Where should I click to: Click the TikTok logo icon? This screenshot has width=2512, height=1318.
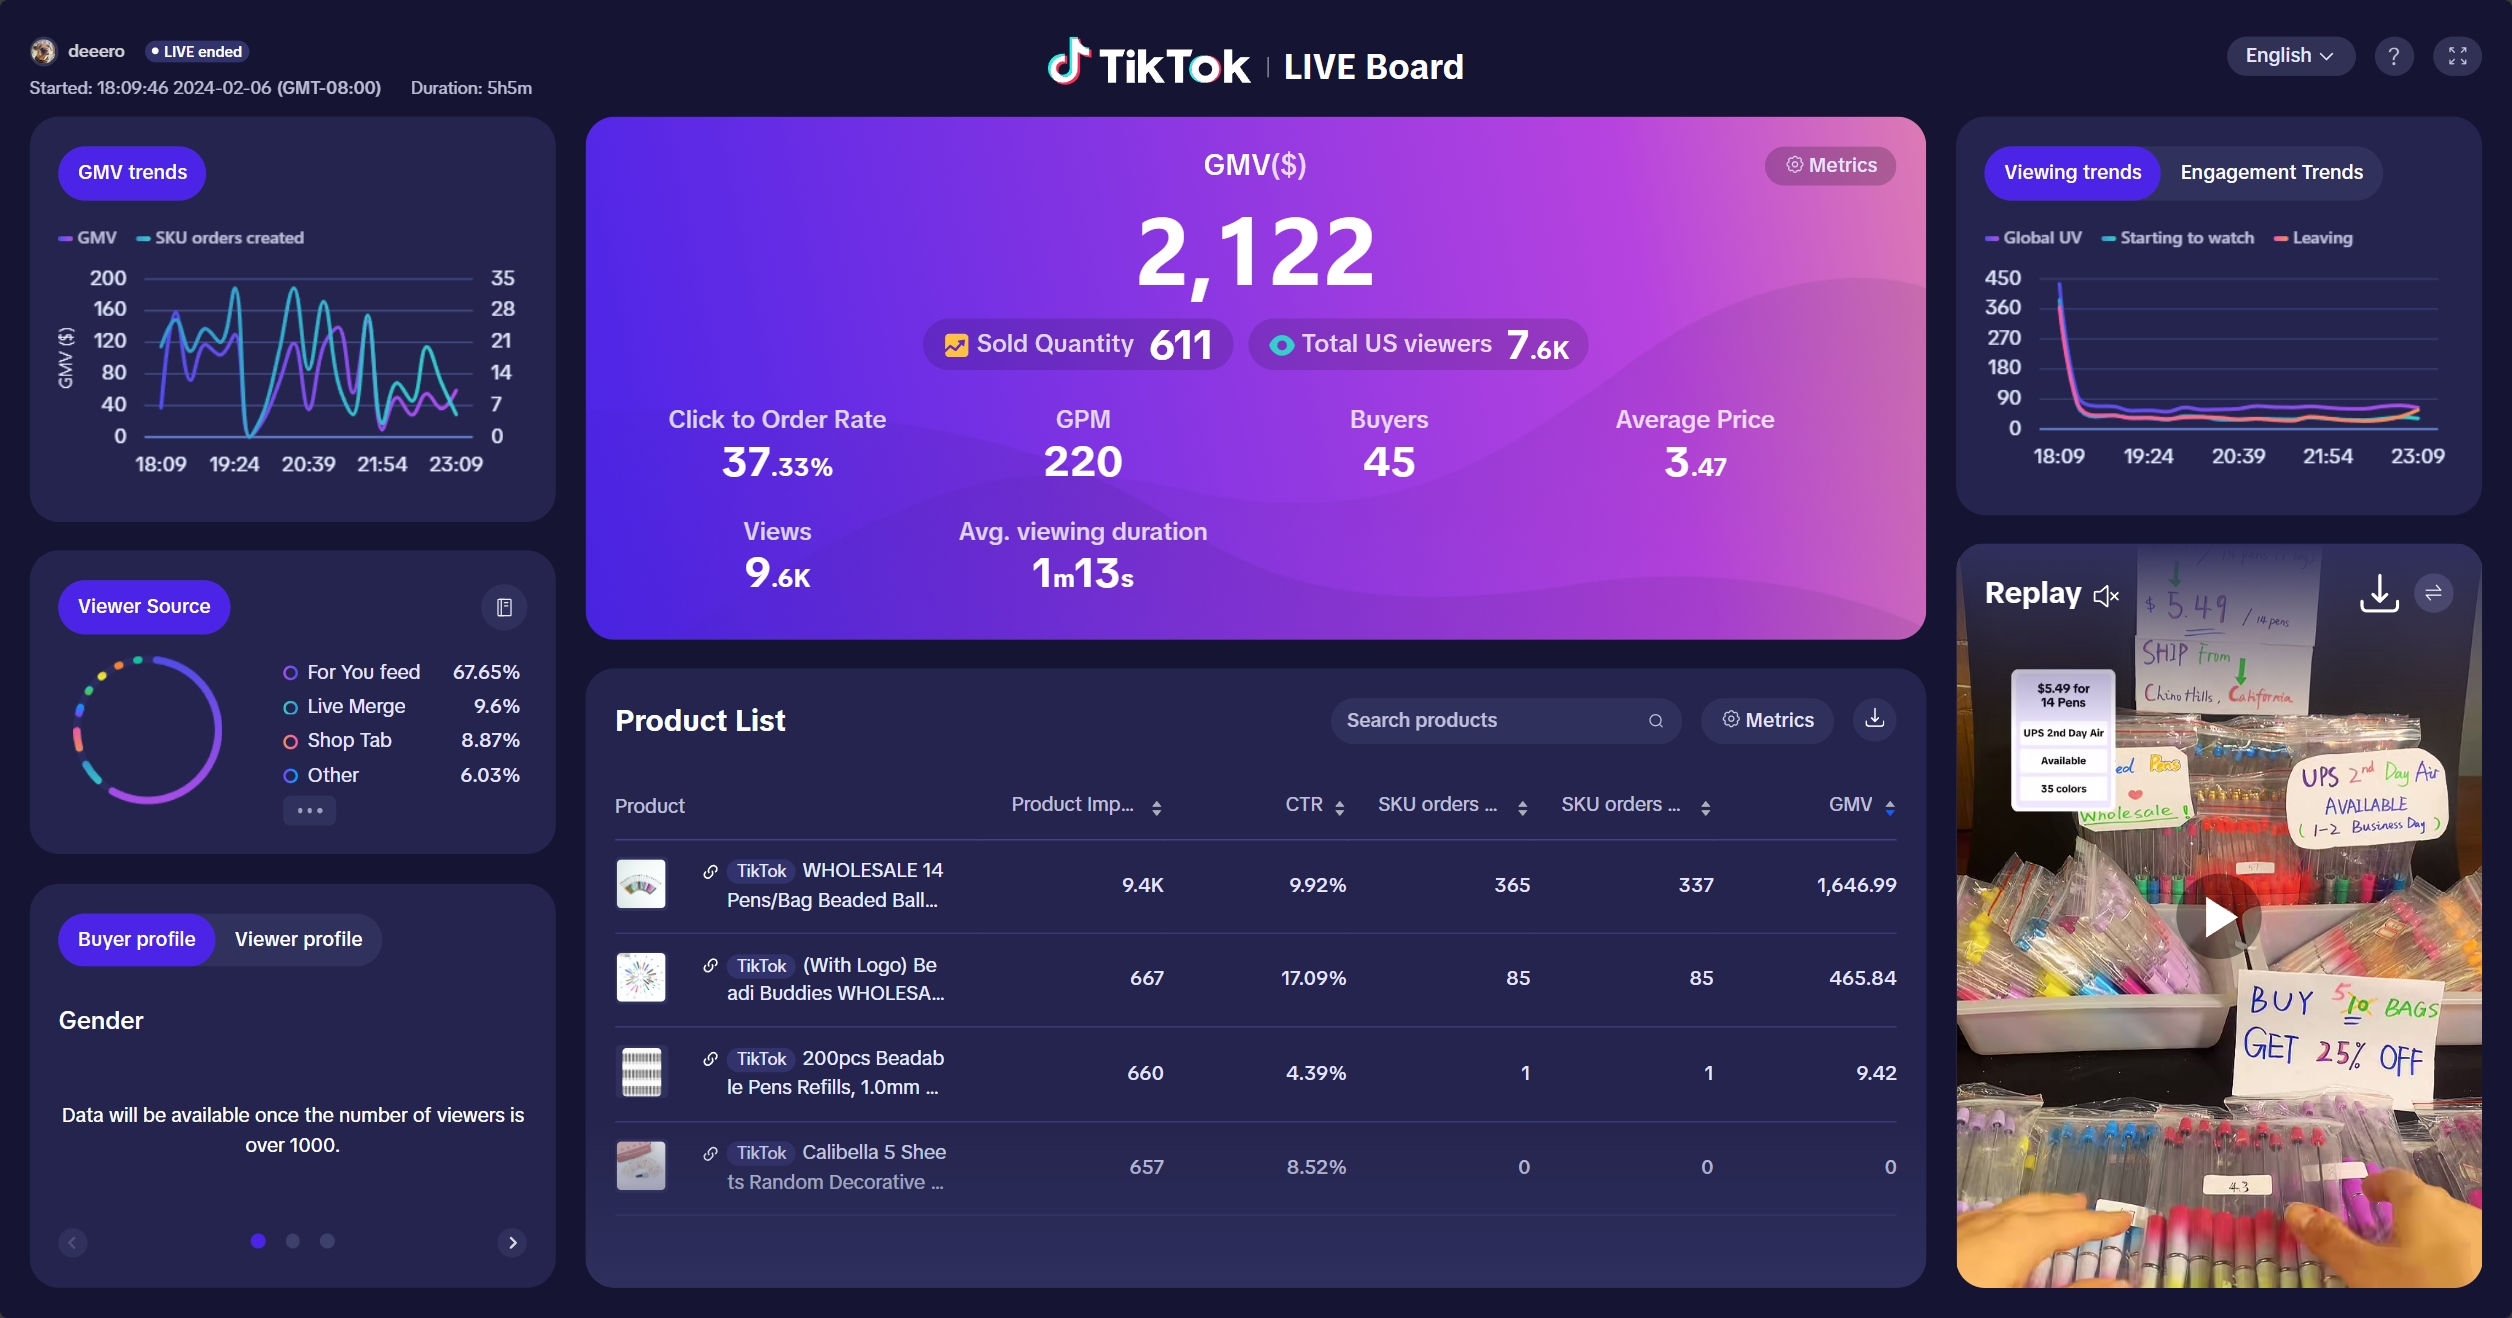pyautogui.click(x=1068, y=62)
